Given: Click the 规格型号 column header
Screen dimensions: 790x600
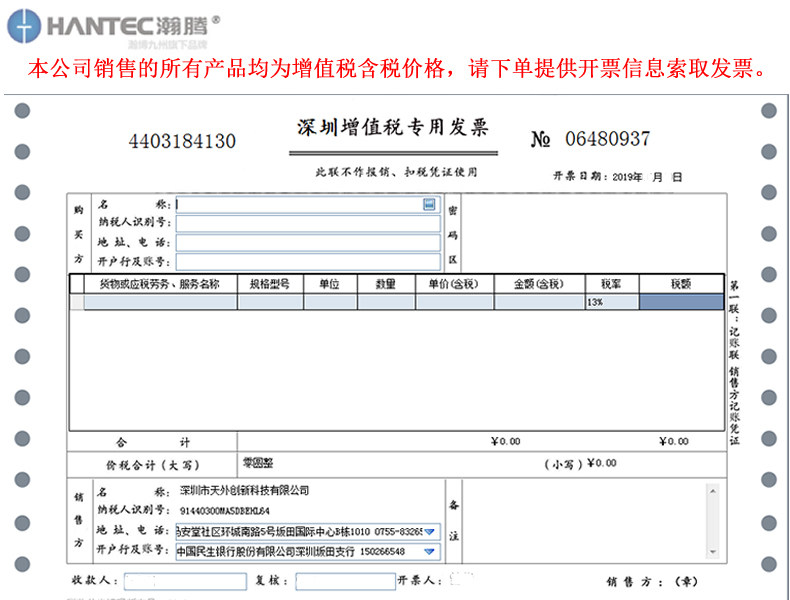Looking at the screenshot, I should (270, 284).
